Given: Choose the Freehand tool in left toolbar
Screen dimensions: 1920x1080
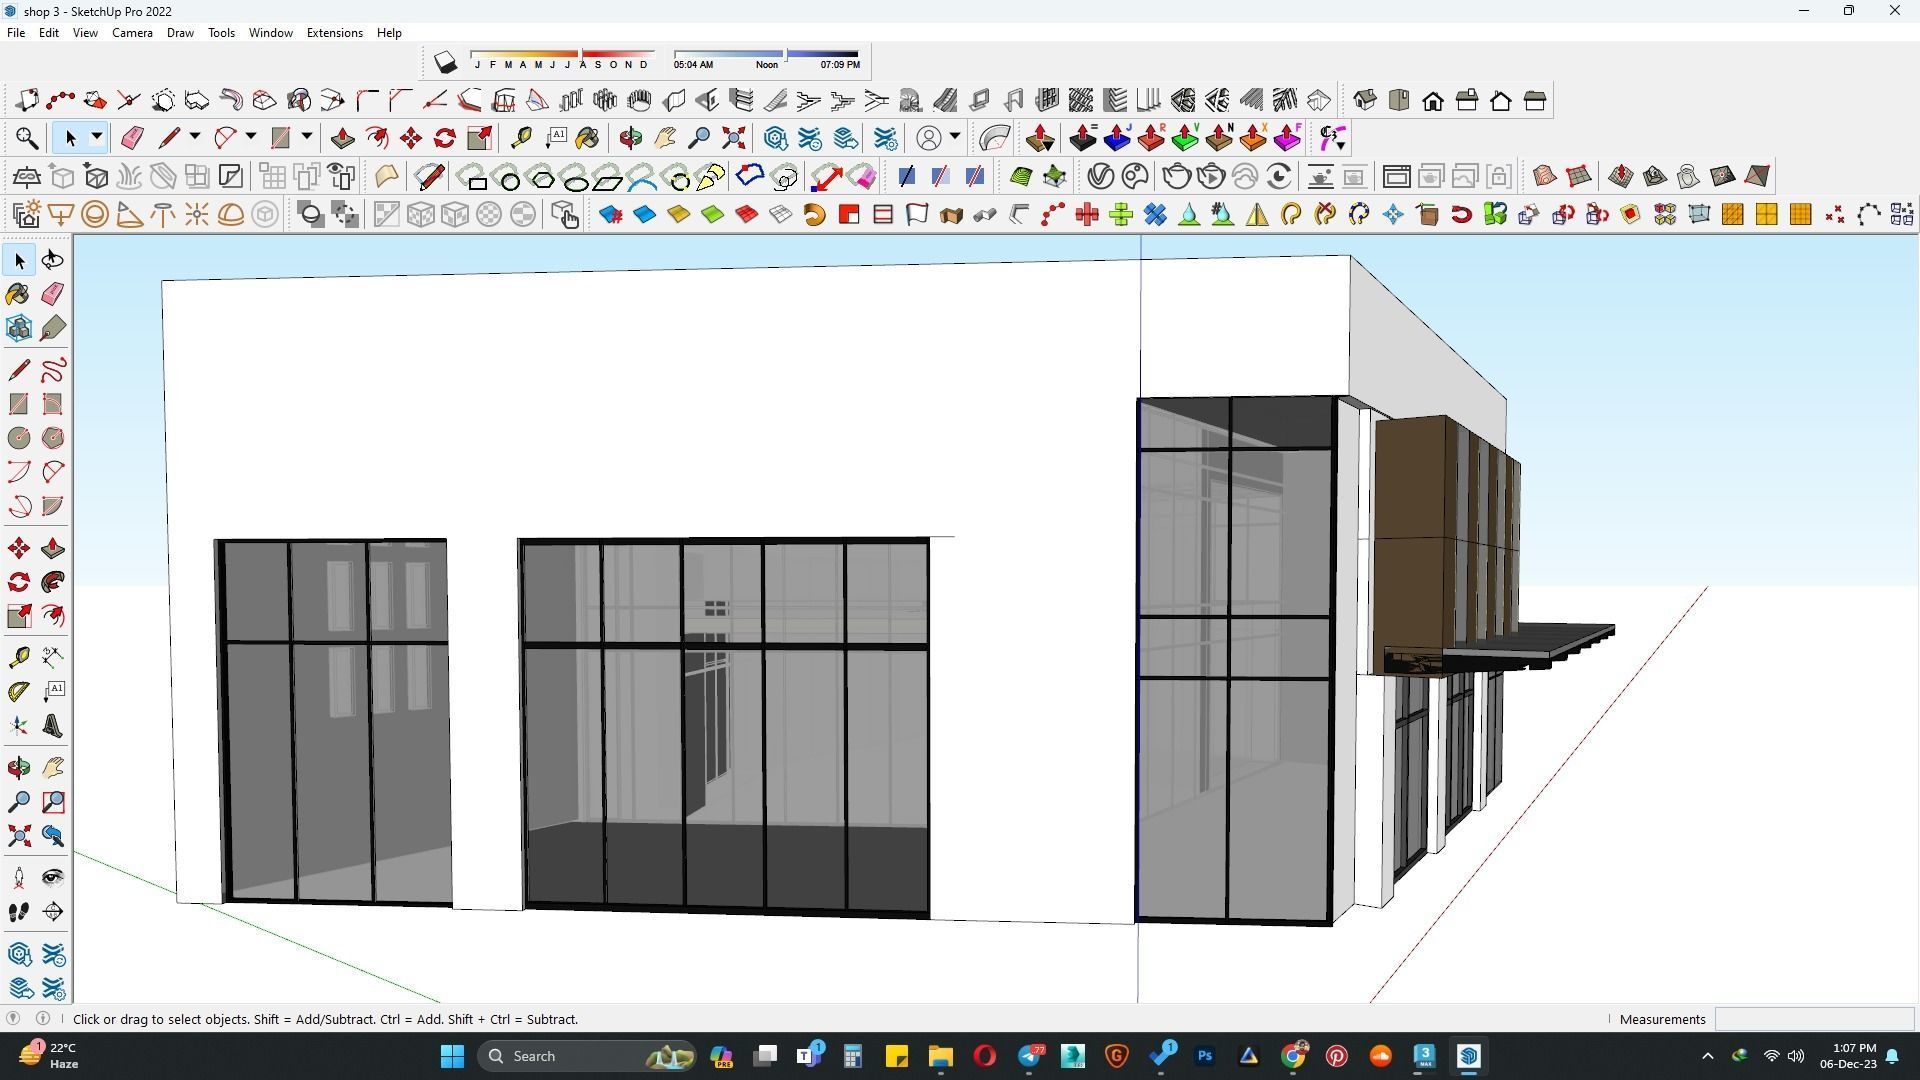Looking at the screenshot, I should tap(53, 370).
